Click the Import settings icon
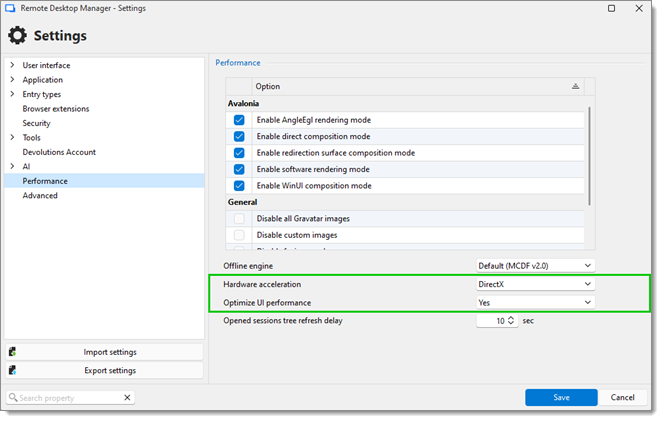Viewport: 662px width, 421px height. point(12,352)
